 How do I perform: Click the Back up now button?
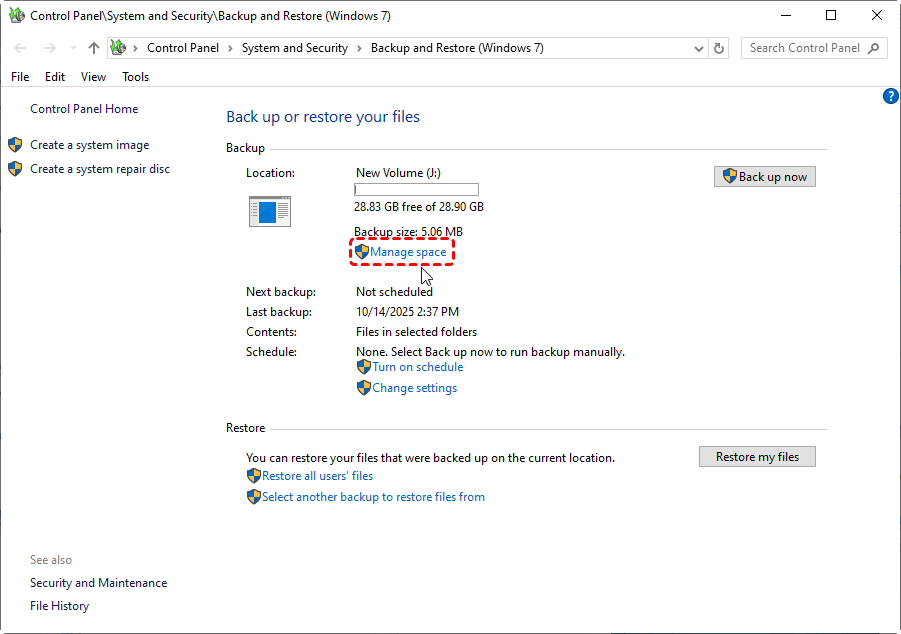pyautogui.click(x=765, y=177)
